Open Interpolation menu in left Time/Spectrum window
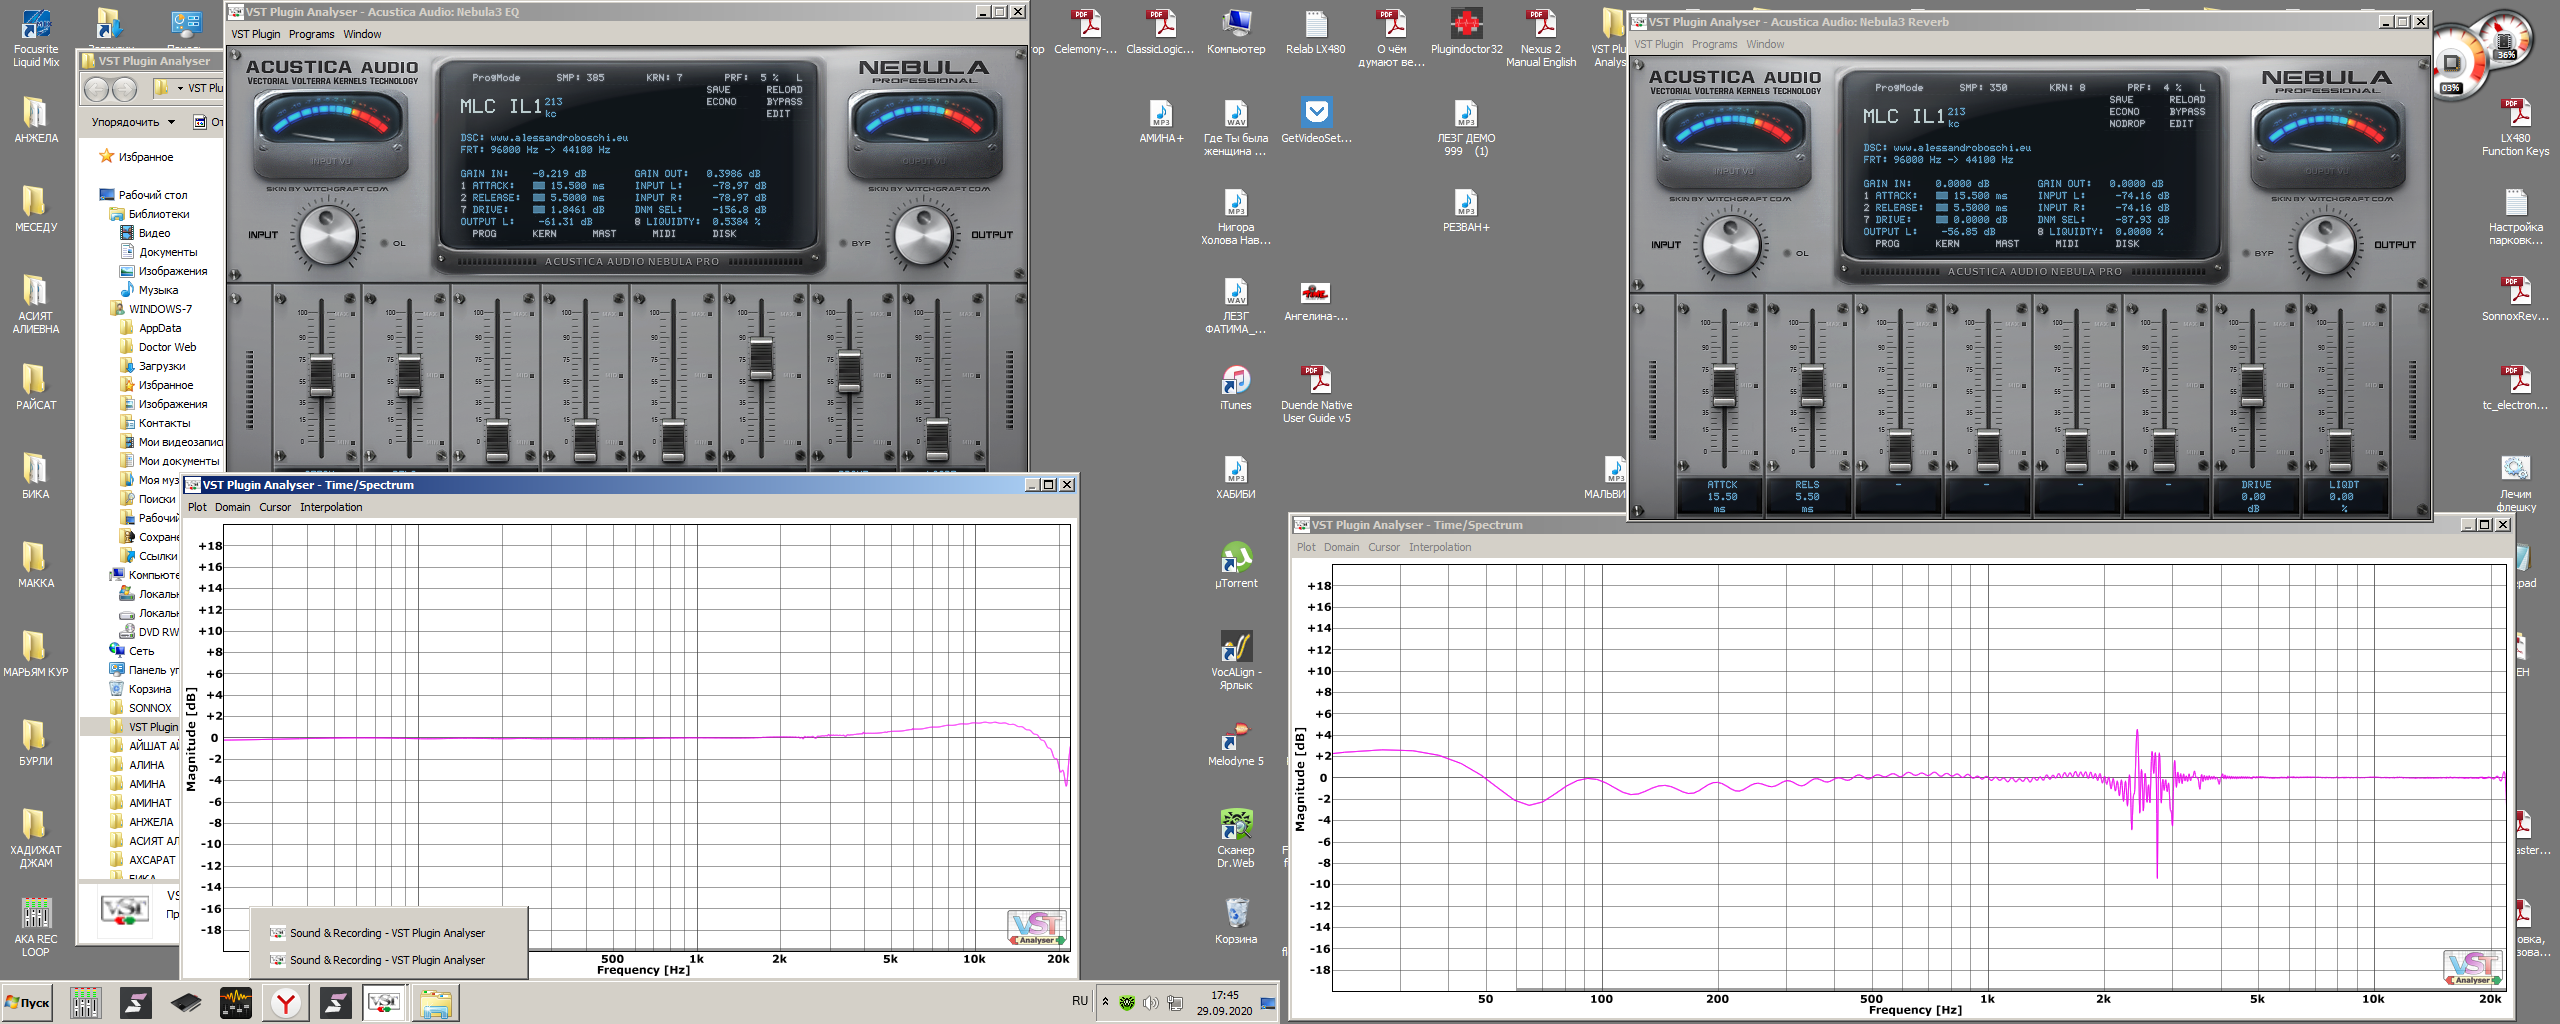Screen dimensions: 2560x1024 tap(331, 507)
